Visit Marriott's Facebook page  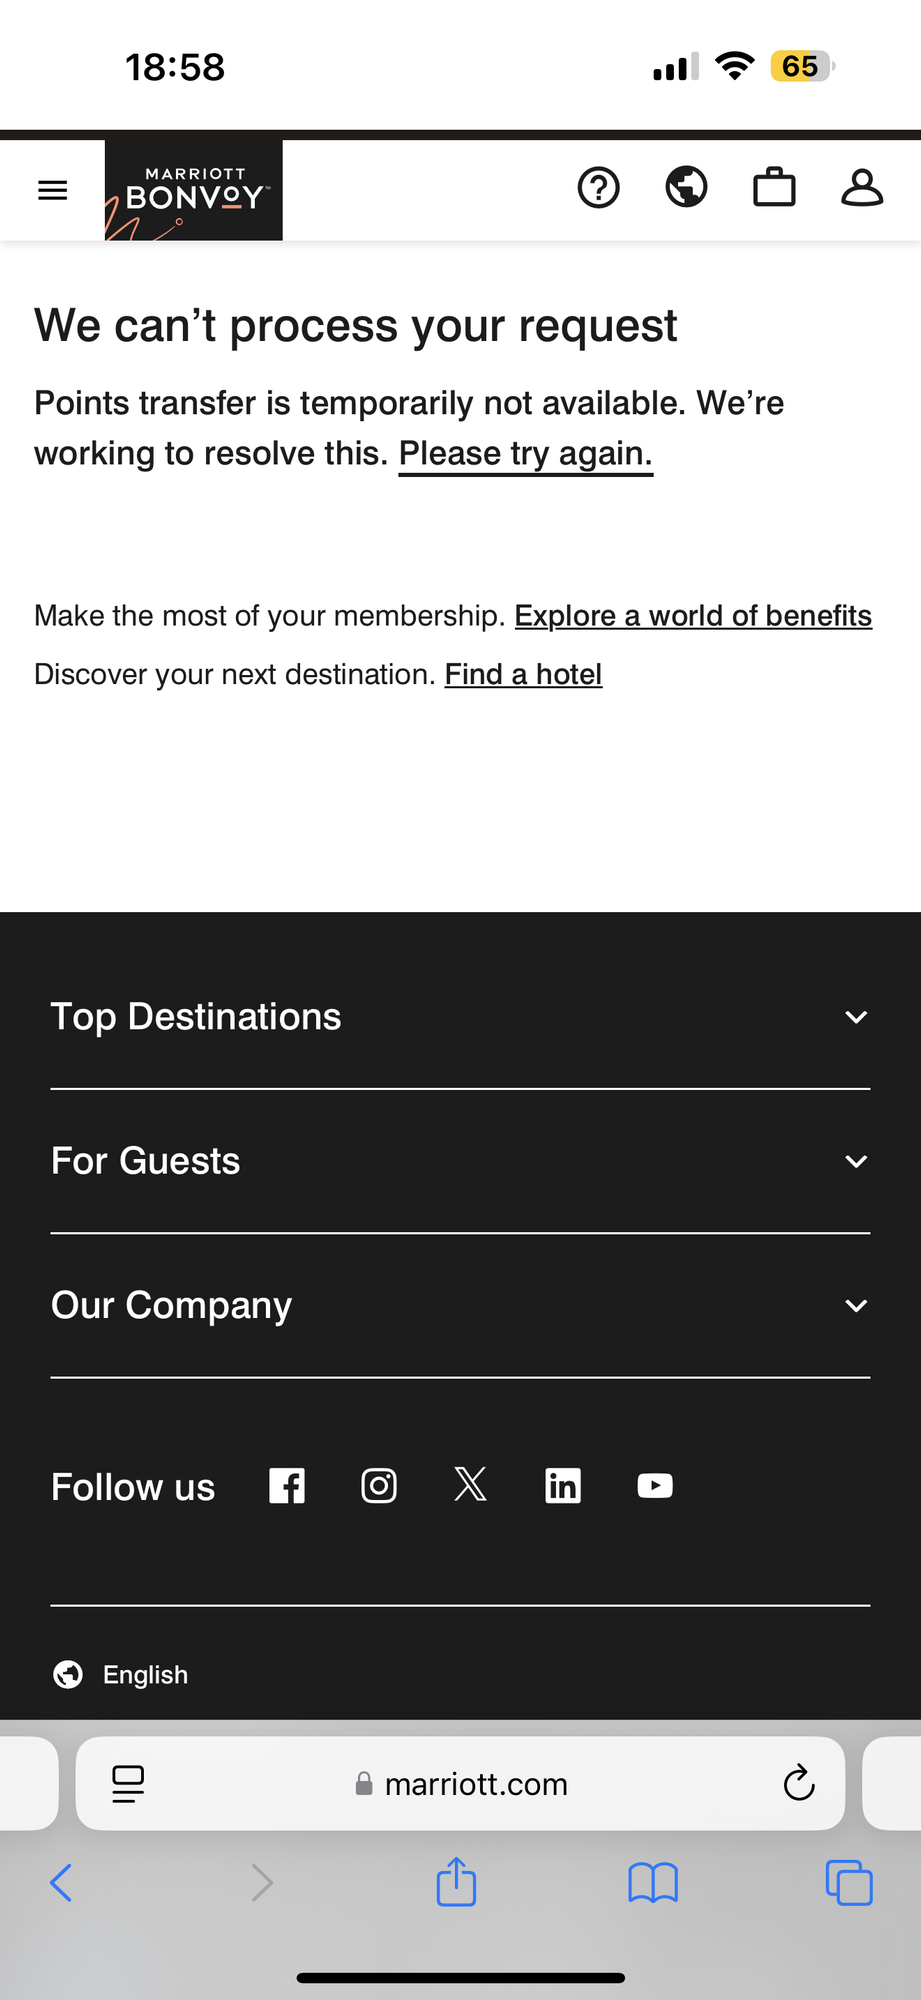point(287,1486)
